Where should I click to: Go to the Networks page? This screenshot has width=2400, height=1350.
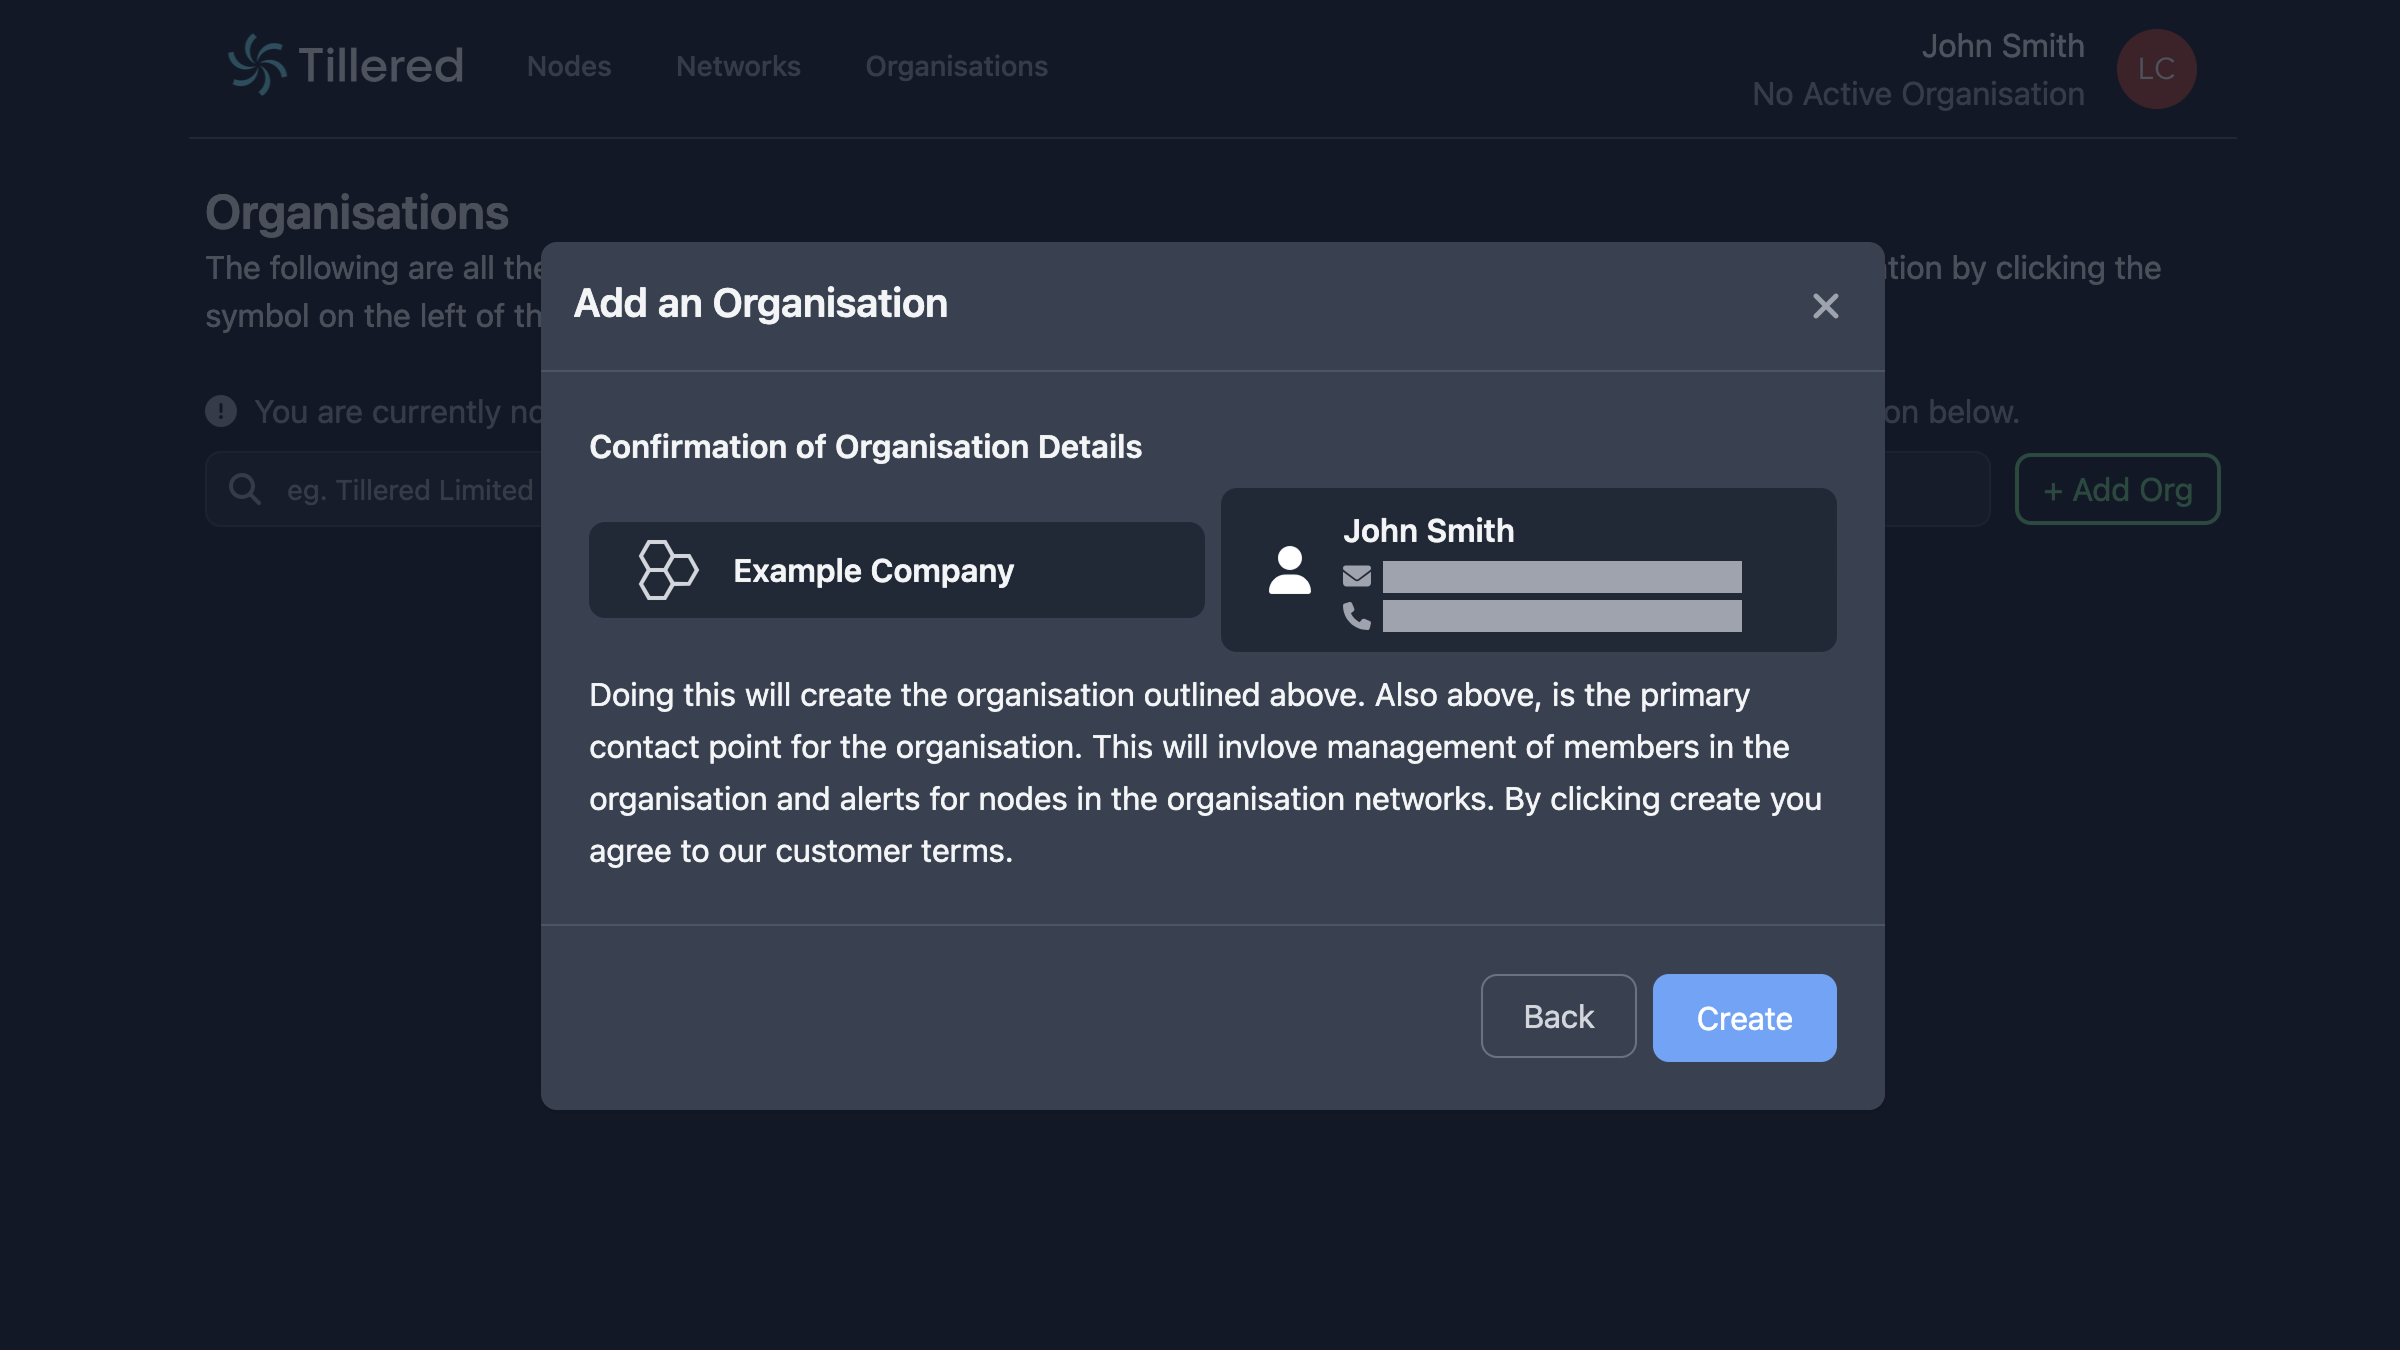(738, 67)
